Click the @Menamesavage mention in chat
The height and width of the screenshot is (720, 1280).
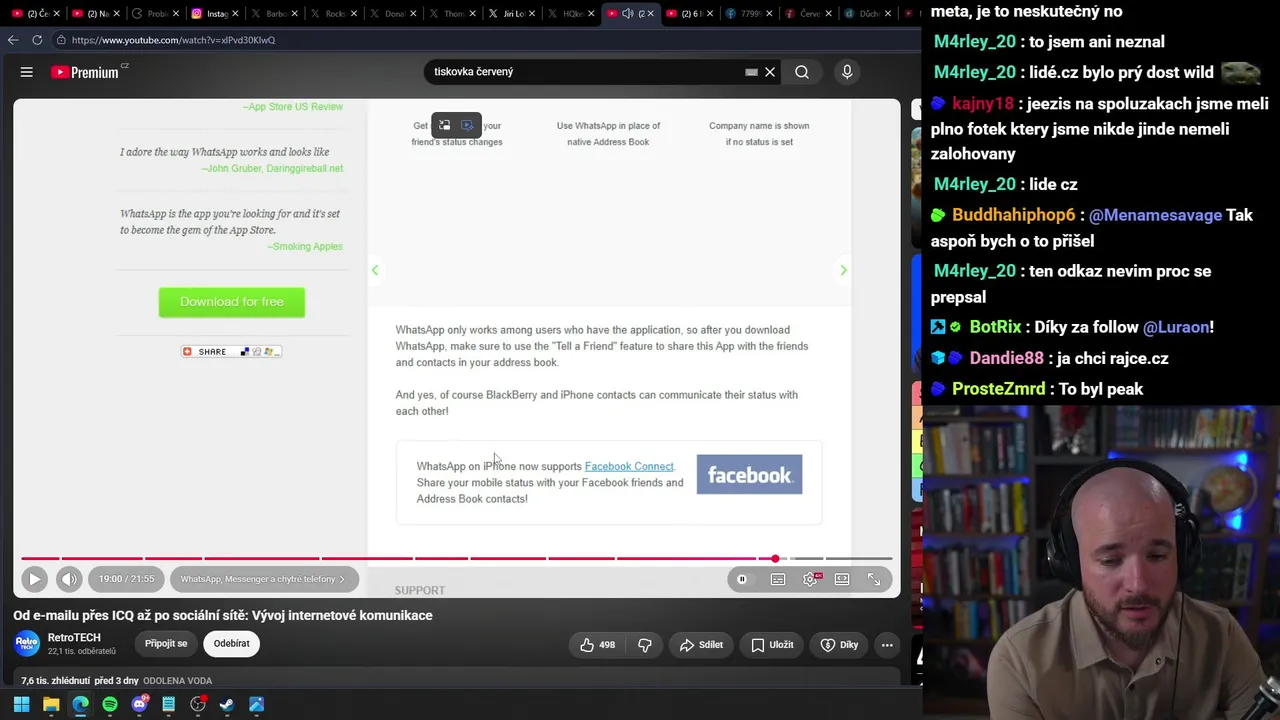click(1155, 215)
